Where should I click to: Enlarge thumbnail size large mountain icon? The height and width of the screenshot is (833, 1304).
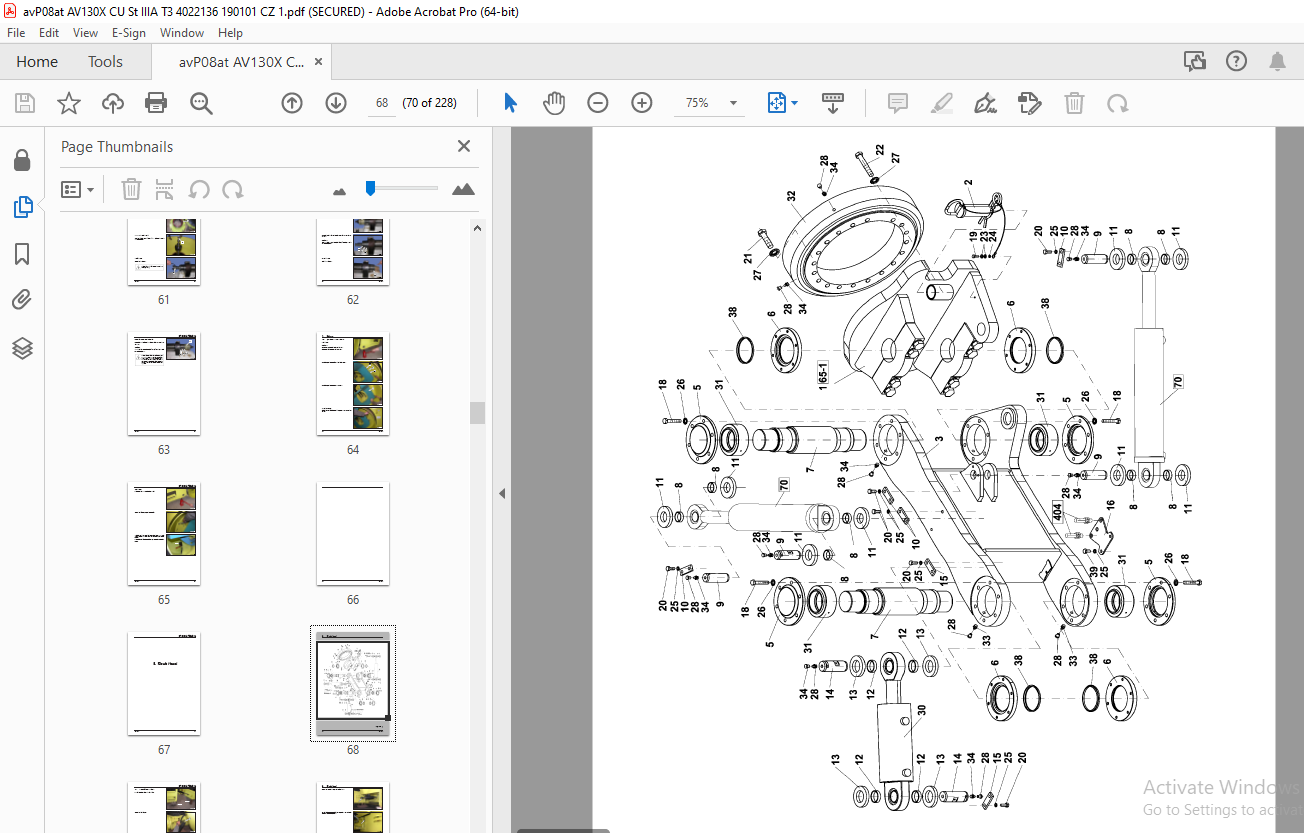click(x=463, y=189)
